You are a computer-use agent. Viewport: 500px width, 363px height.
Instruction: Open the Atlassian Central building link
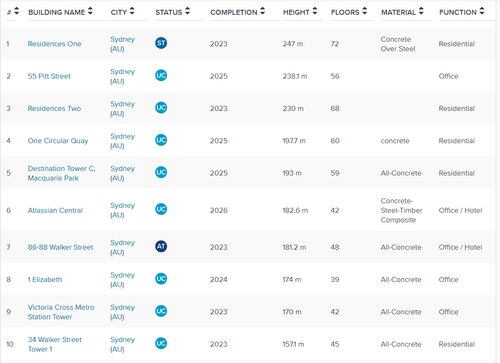[55, 210]
